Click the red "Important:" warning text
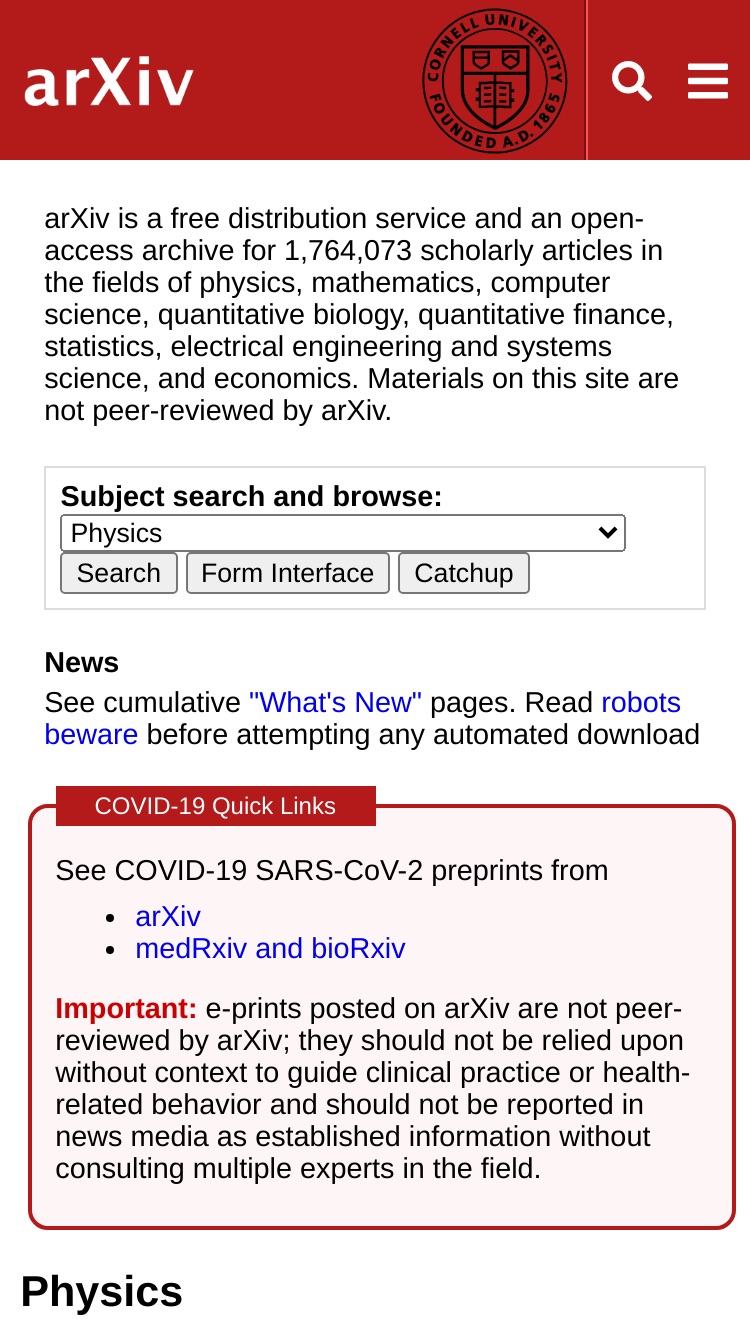750x1334 pixels. coord(126,1009)
